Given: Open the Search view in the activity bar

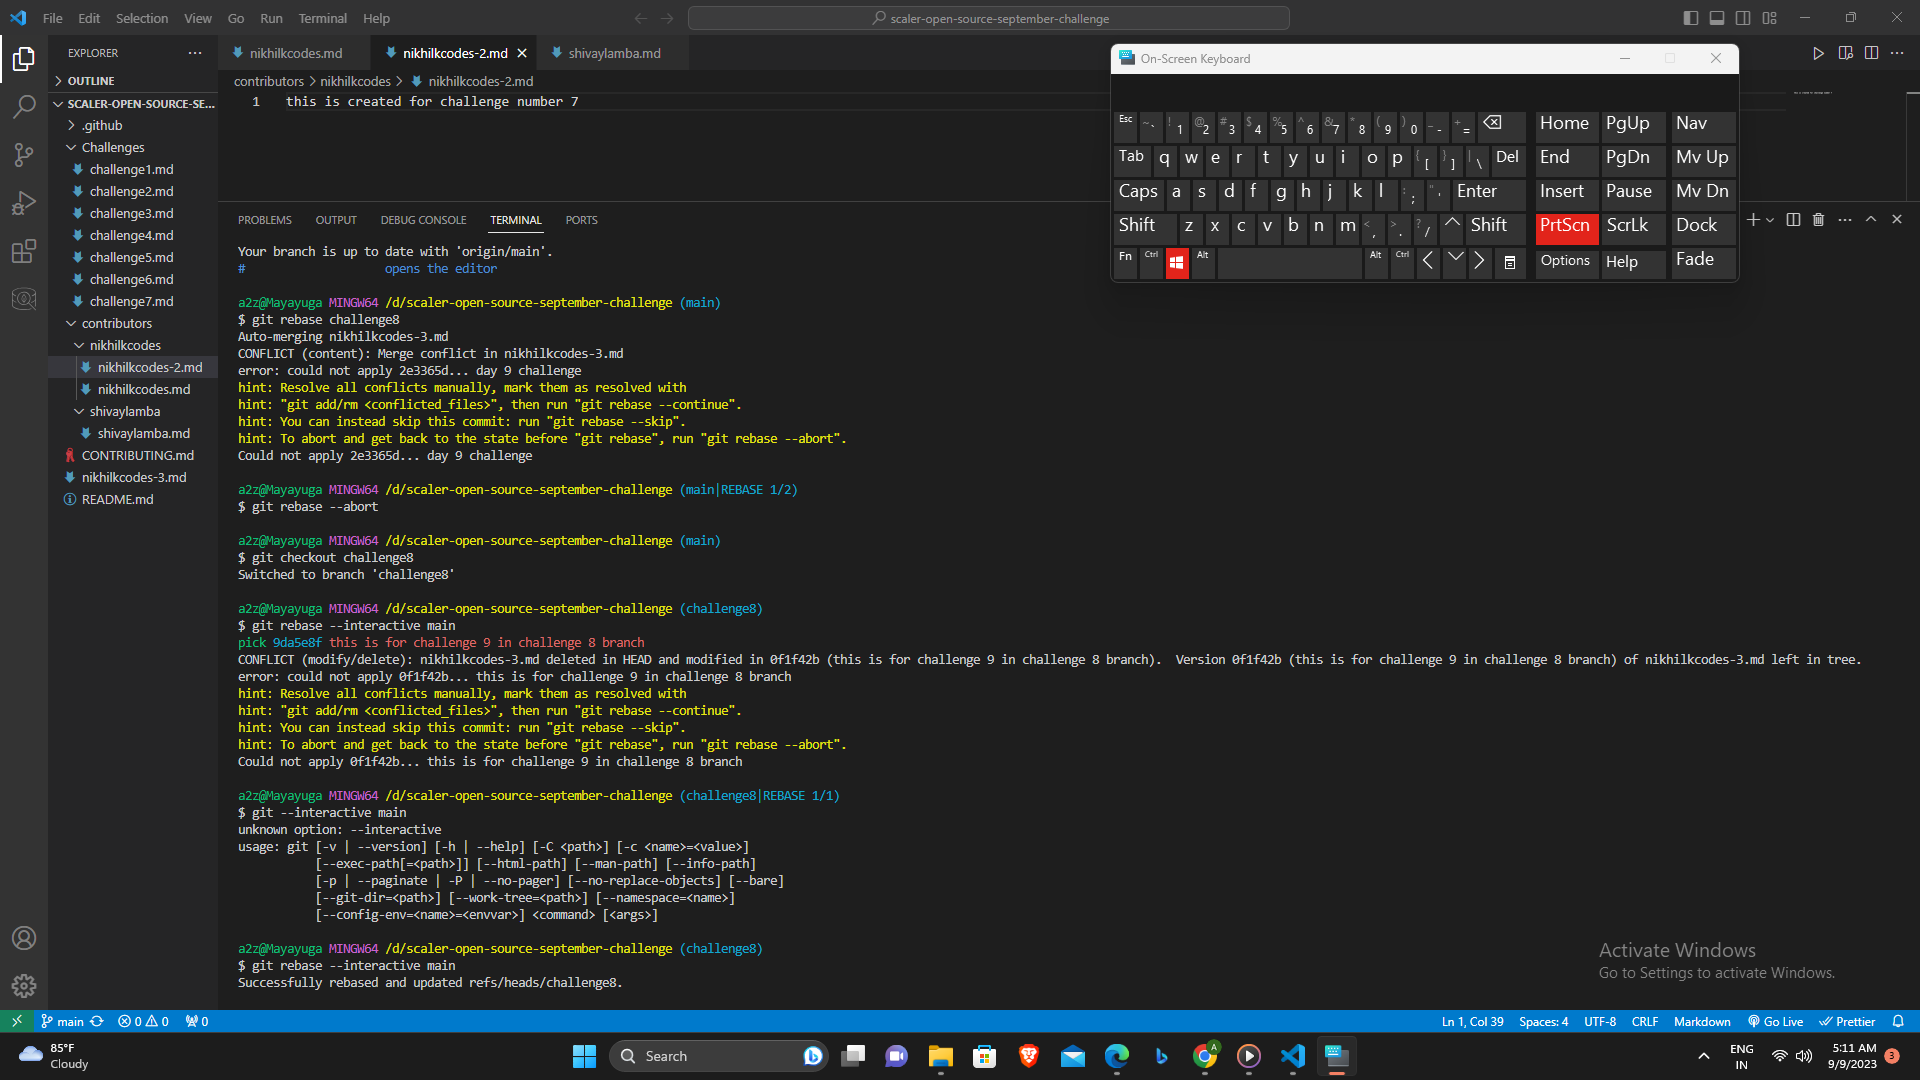Looking at the screenshot, I should (x=24, y=107).
